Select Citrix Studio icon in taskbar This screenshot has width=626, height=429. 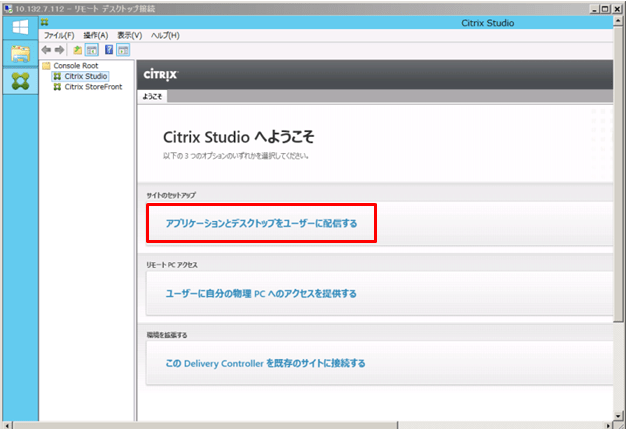(20, 81)
